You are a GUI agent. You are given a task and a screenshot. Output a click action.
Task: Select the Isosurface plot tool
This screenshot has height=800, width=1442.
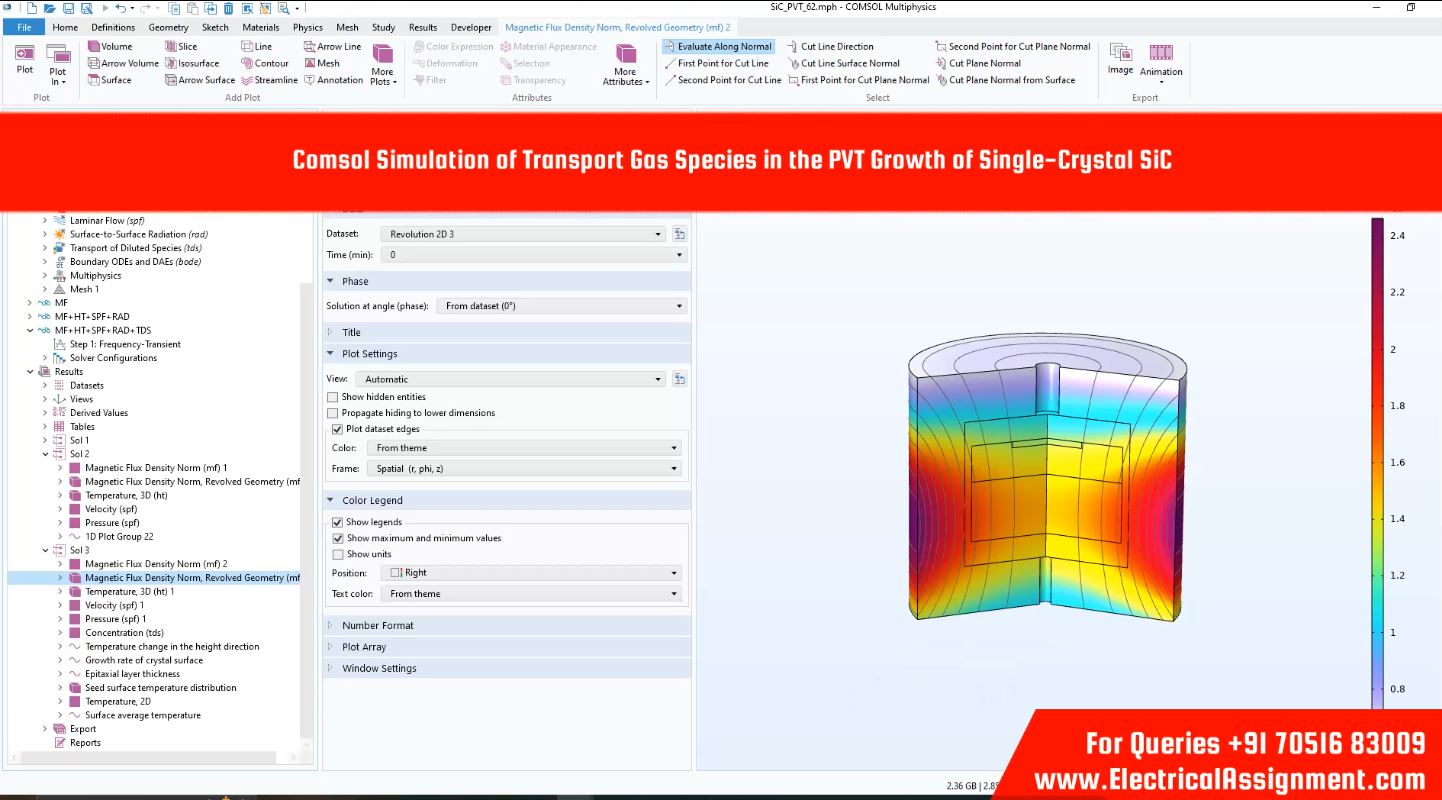[x=192, y=63]
